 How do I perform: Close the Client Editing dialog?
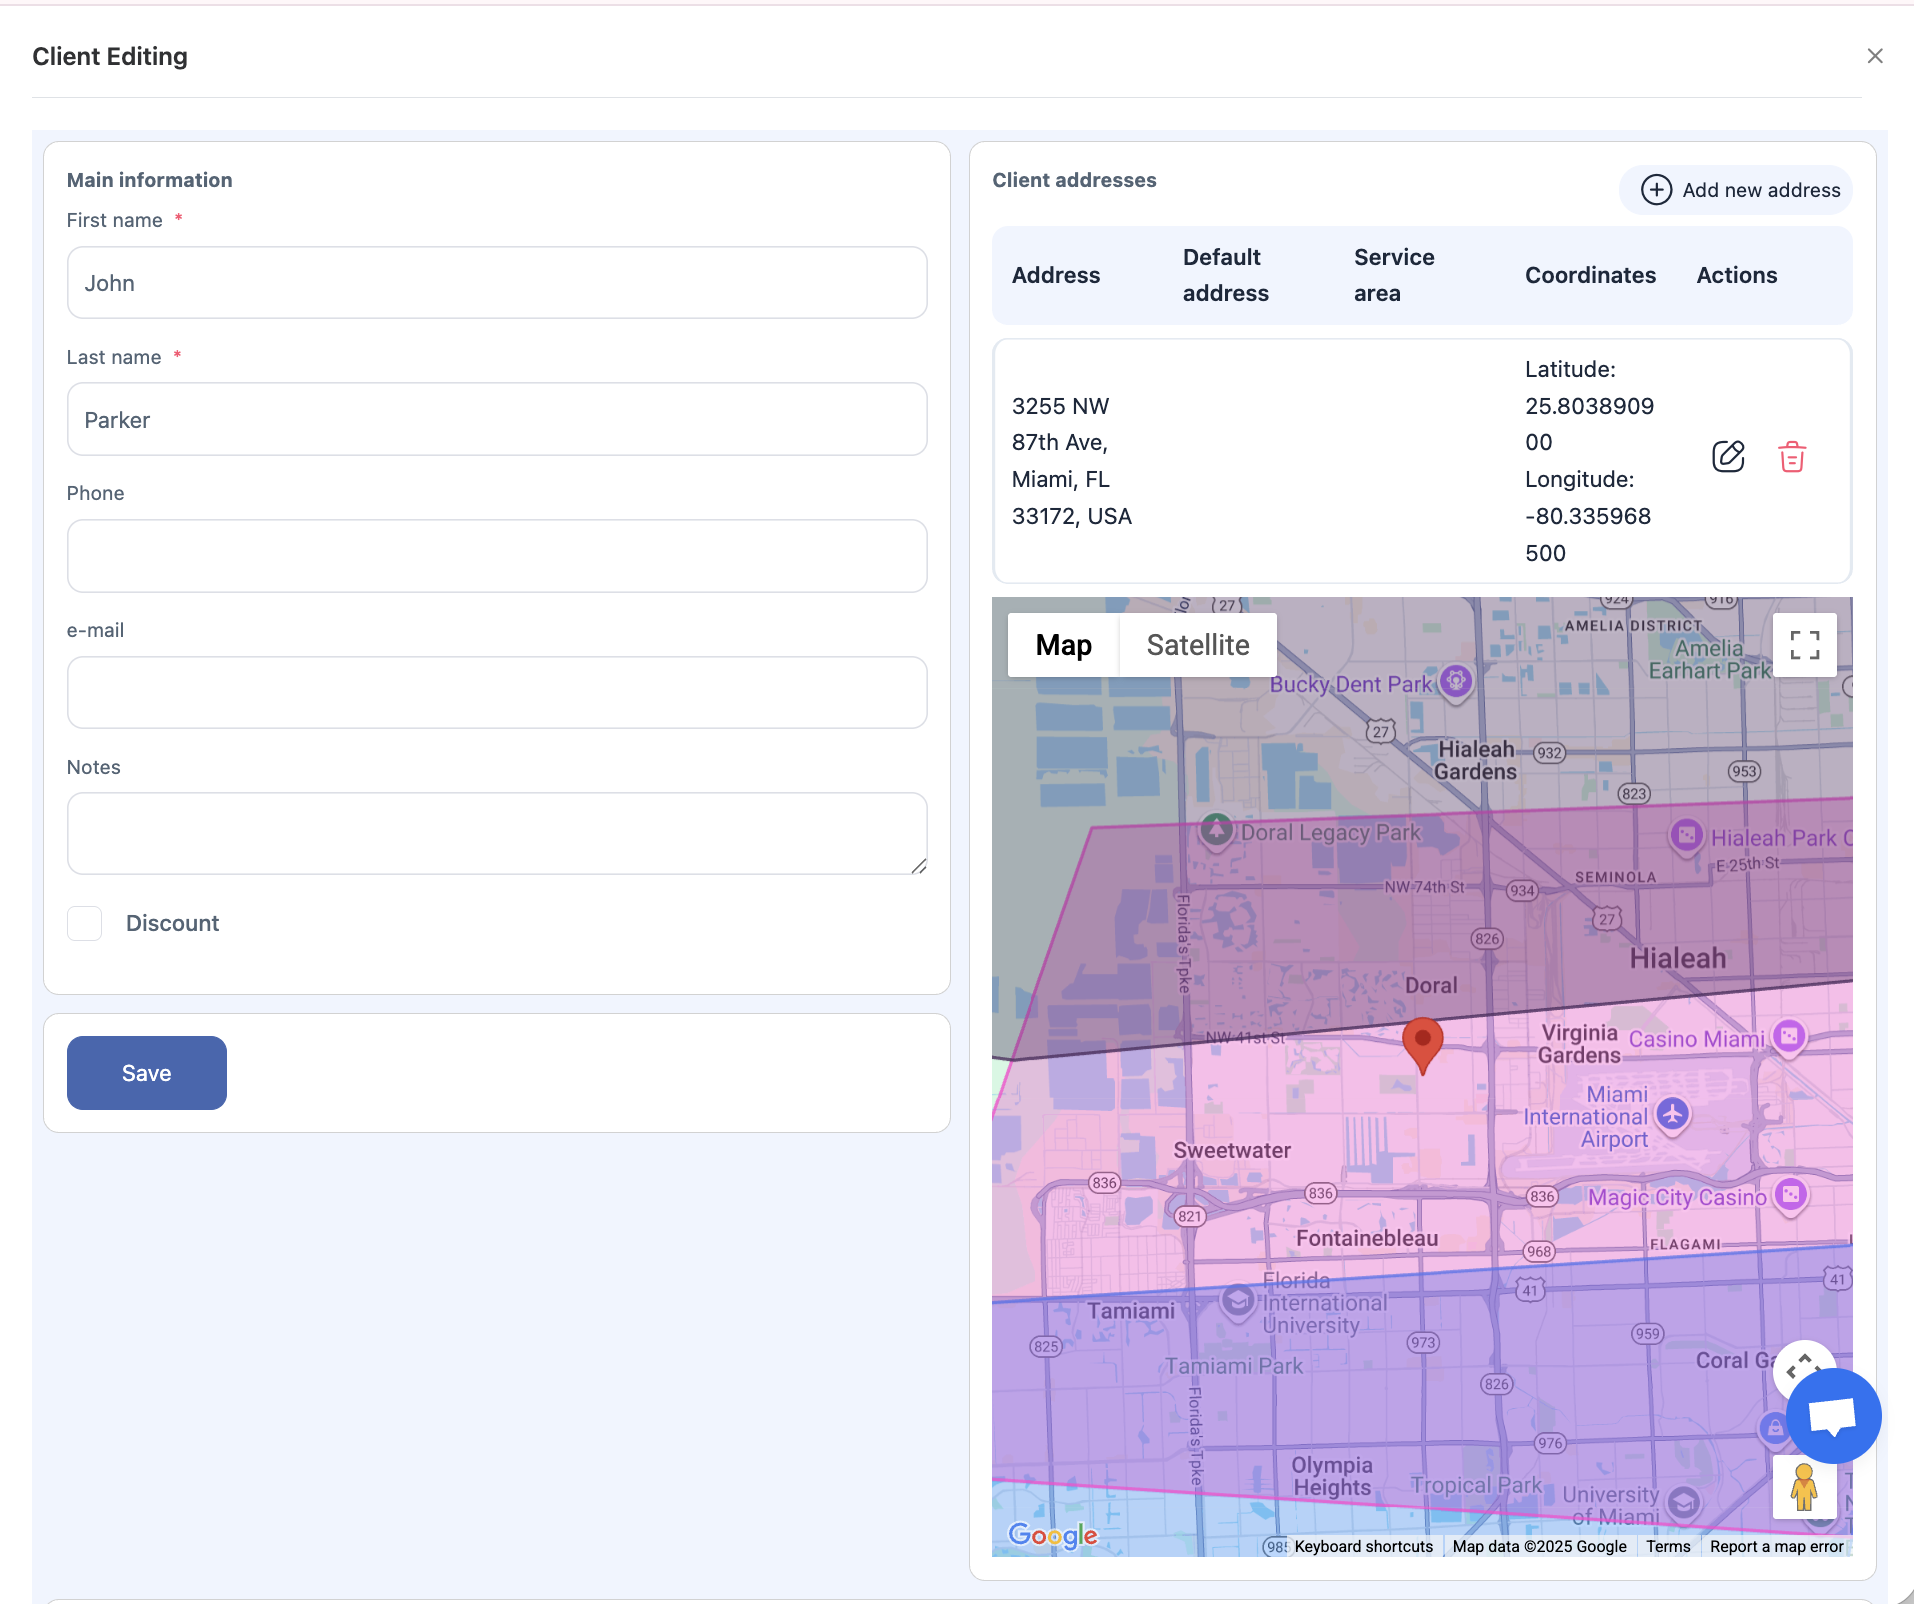[x=1875, y=56]
